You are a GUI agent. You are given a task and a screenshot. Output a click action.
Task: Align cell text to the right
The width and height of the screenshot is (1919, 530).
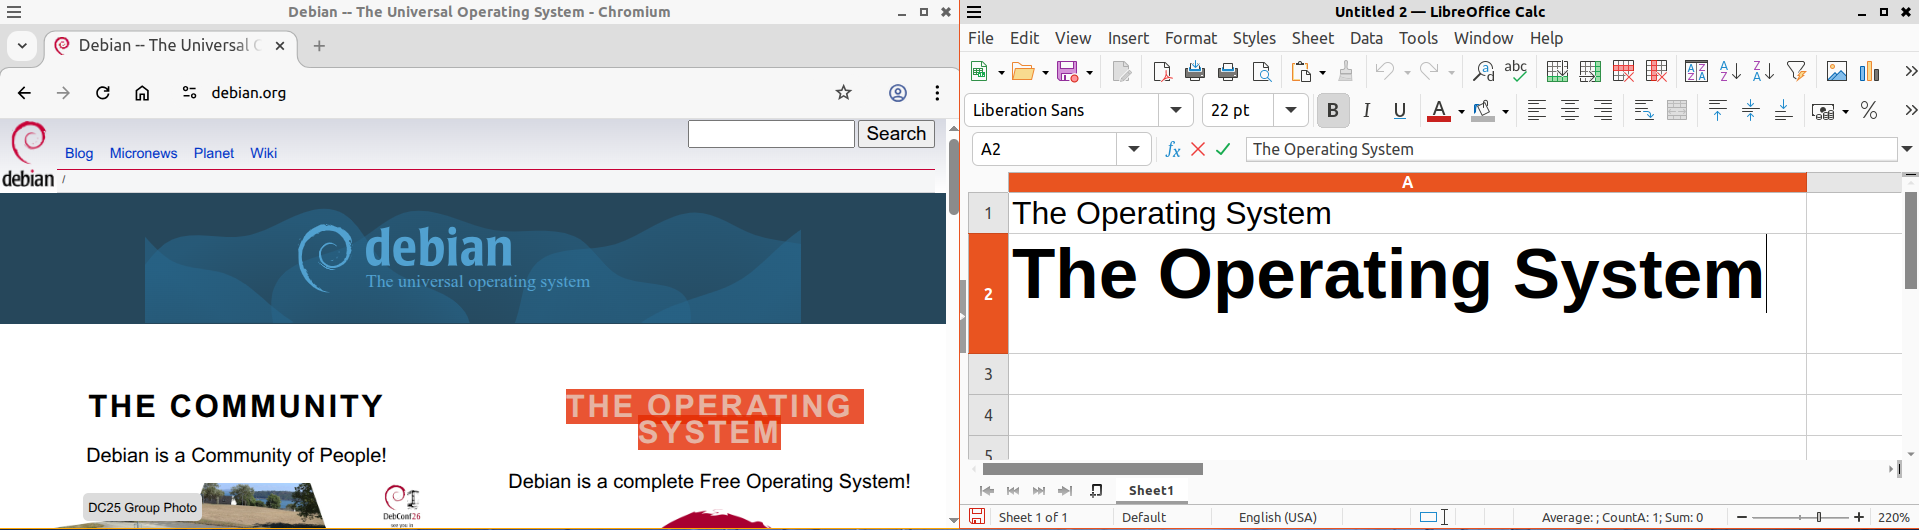[1603, 111]
